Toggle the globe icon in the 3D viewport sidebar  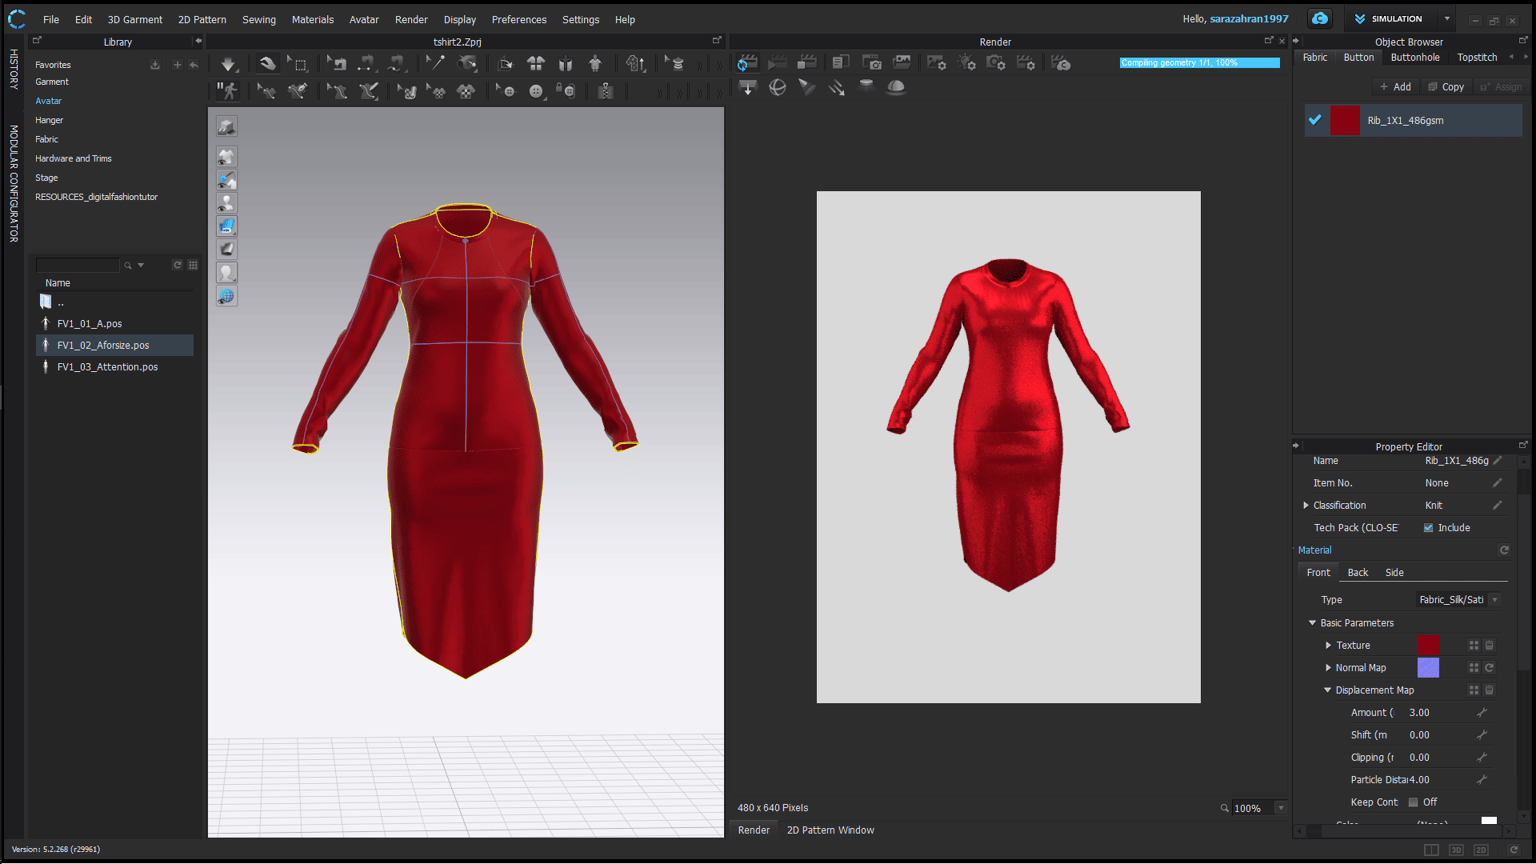click(x=227, y=296)
